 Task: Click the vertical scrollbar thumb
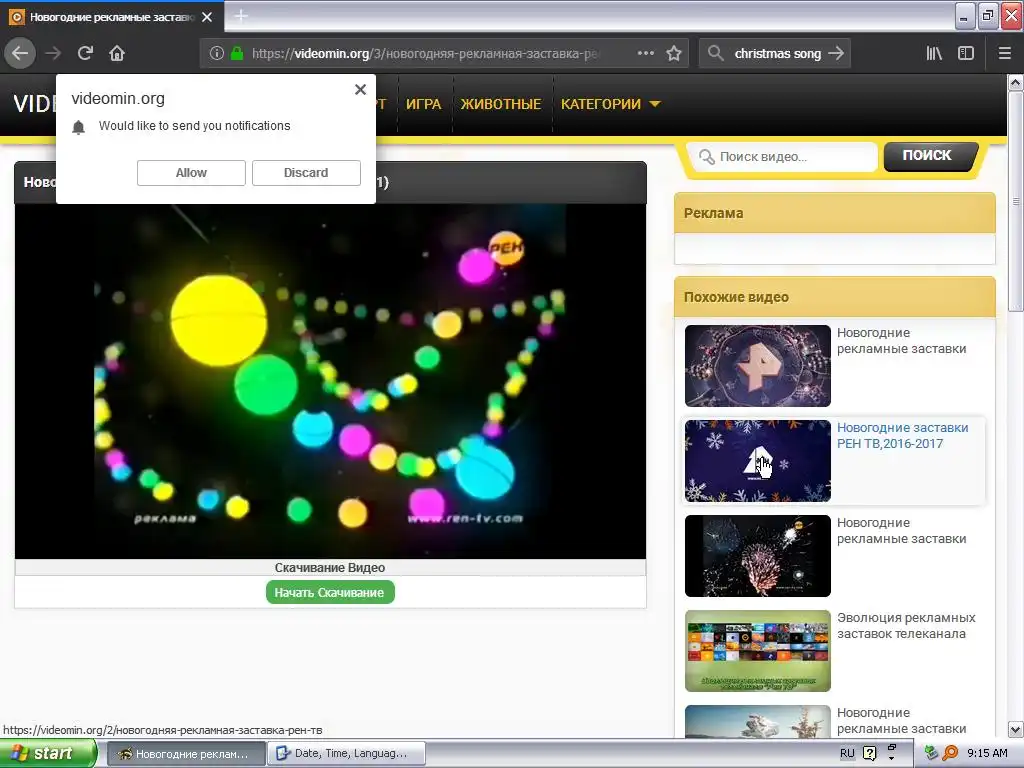[x=1016, y=202]
